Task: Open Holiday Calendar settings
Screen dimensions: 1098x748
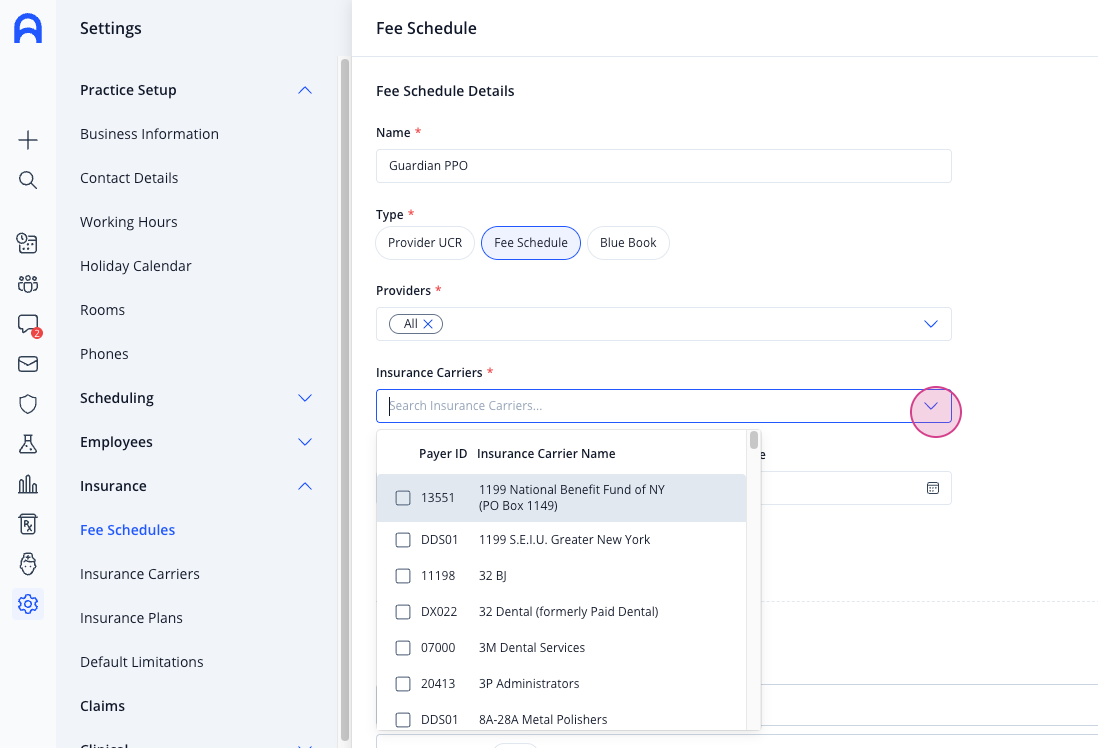Action: 135,266
